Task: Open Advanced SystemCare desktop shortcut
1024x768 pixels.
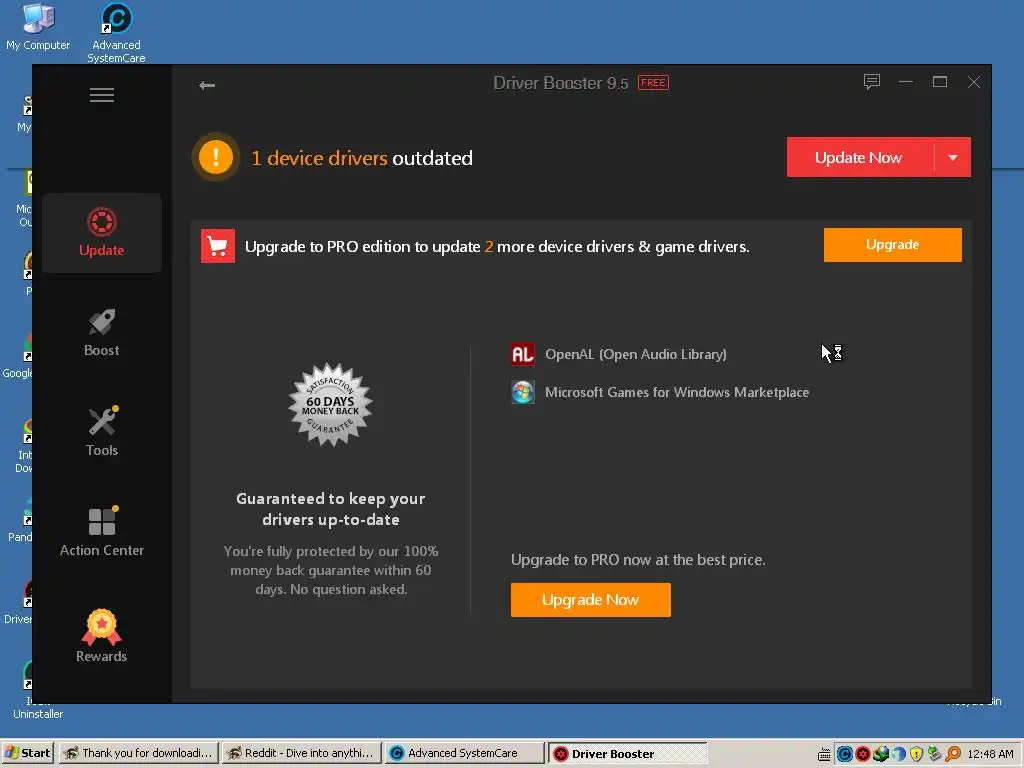Action: pyautogui.click(x=116, y=33)
